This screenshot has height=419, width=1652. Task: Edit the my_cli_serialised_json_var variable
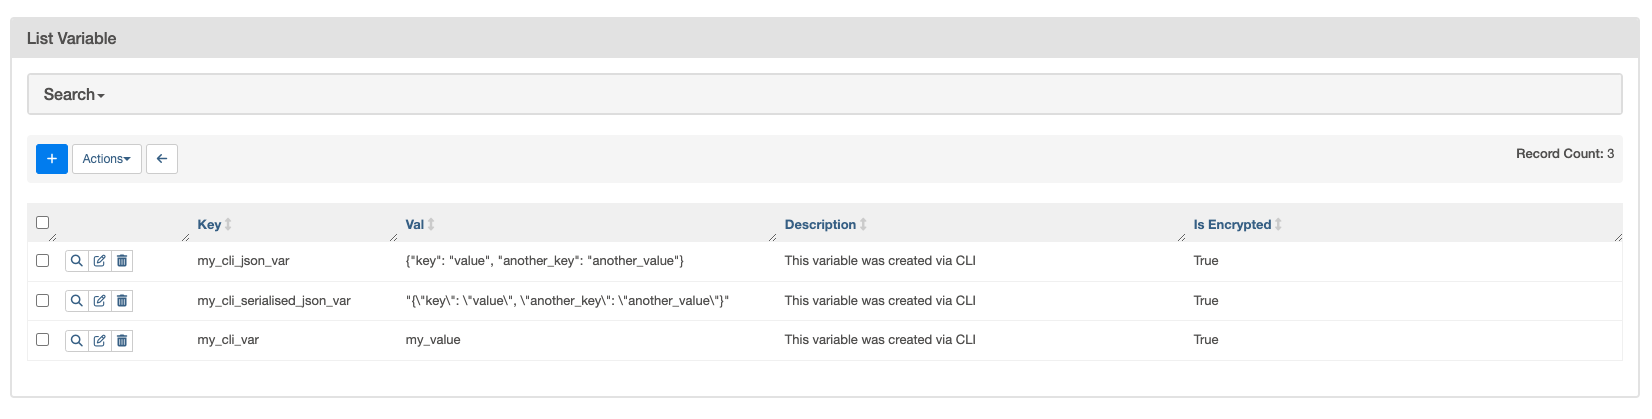[x=99, y=301]
